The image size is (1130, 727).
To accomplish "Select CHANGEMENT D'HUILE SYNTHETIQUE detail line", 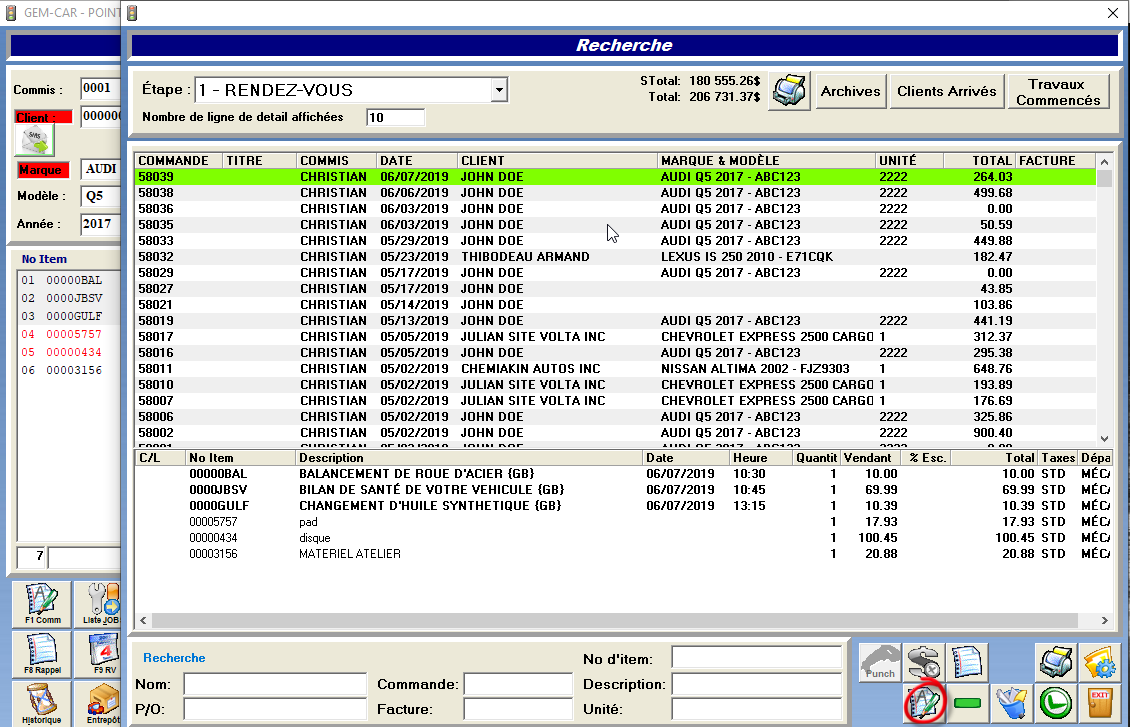I will [623, 505].
